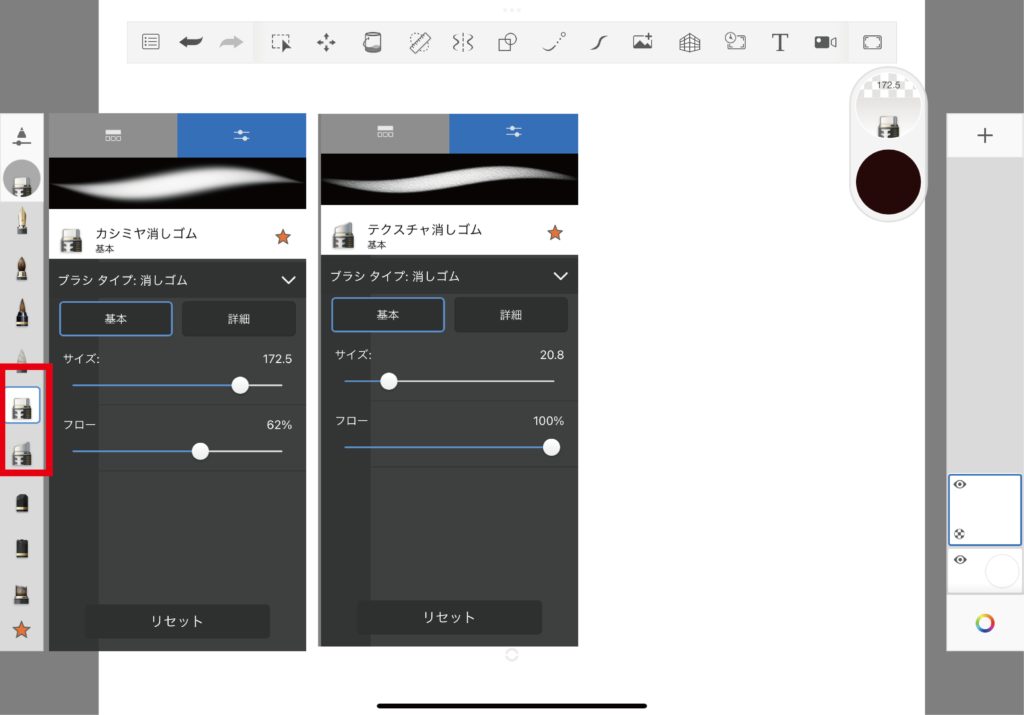
Task: Undo the last stroke
Action: pyautogui.click(x=191, y=42)
